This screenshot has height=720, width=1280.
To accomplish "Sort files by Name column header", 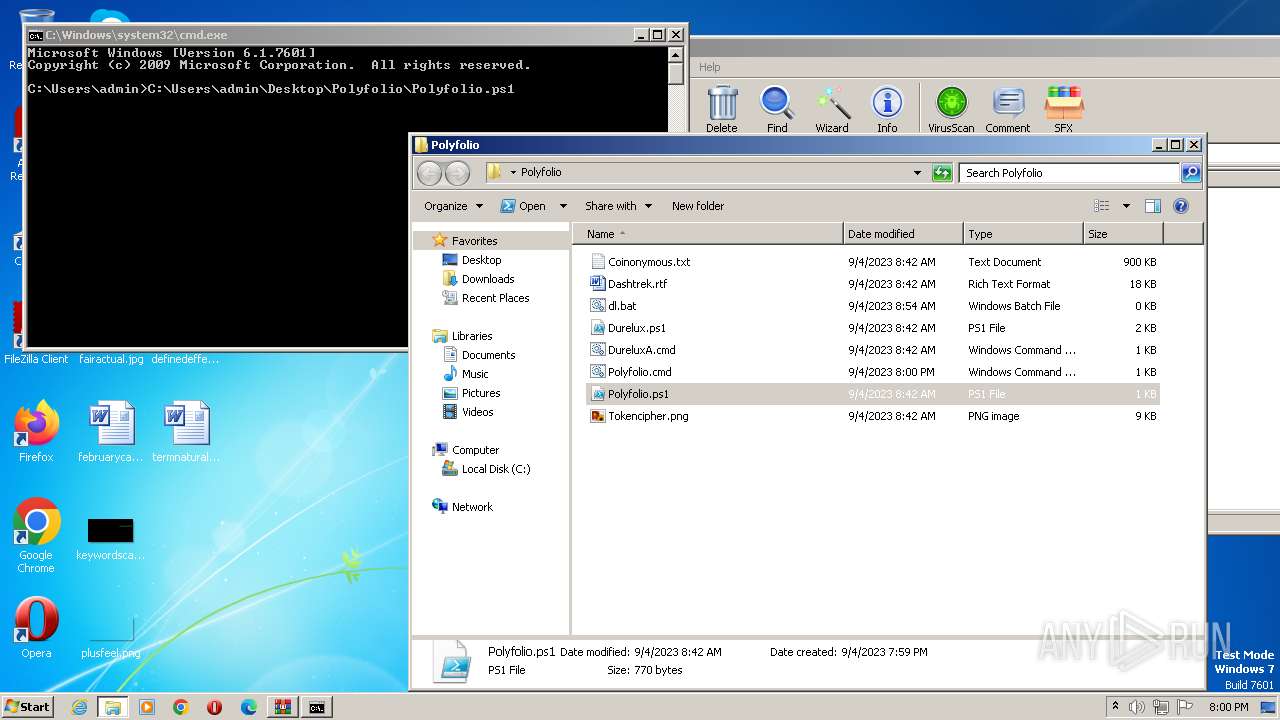I will click(708, 234).
